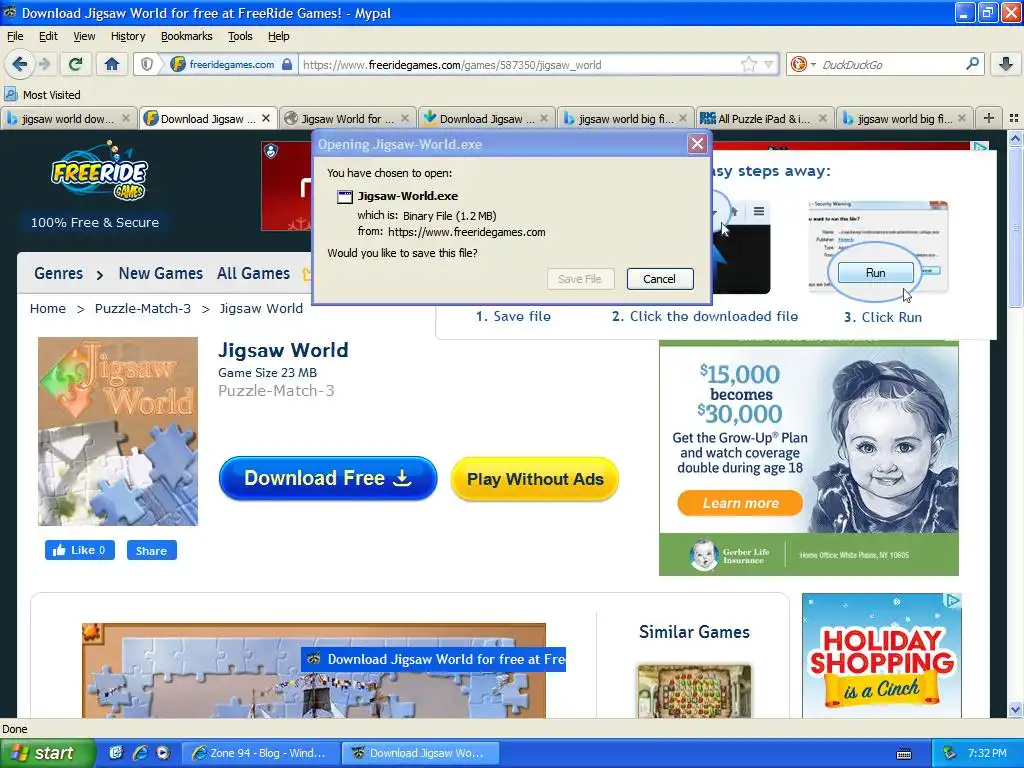Viewport: 1024px width, 768px height.
Task: Open the View menu
Action: [84, 36]
